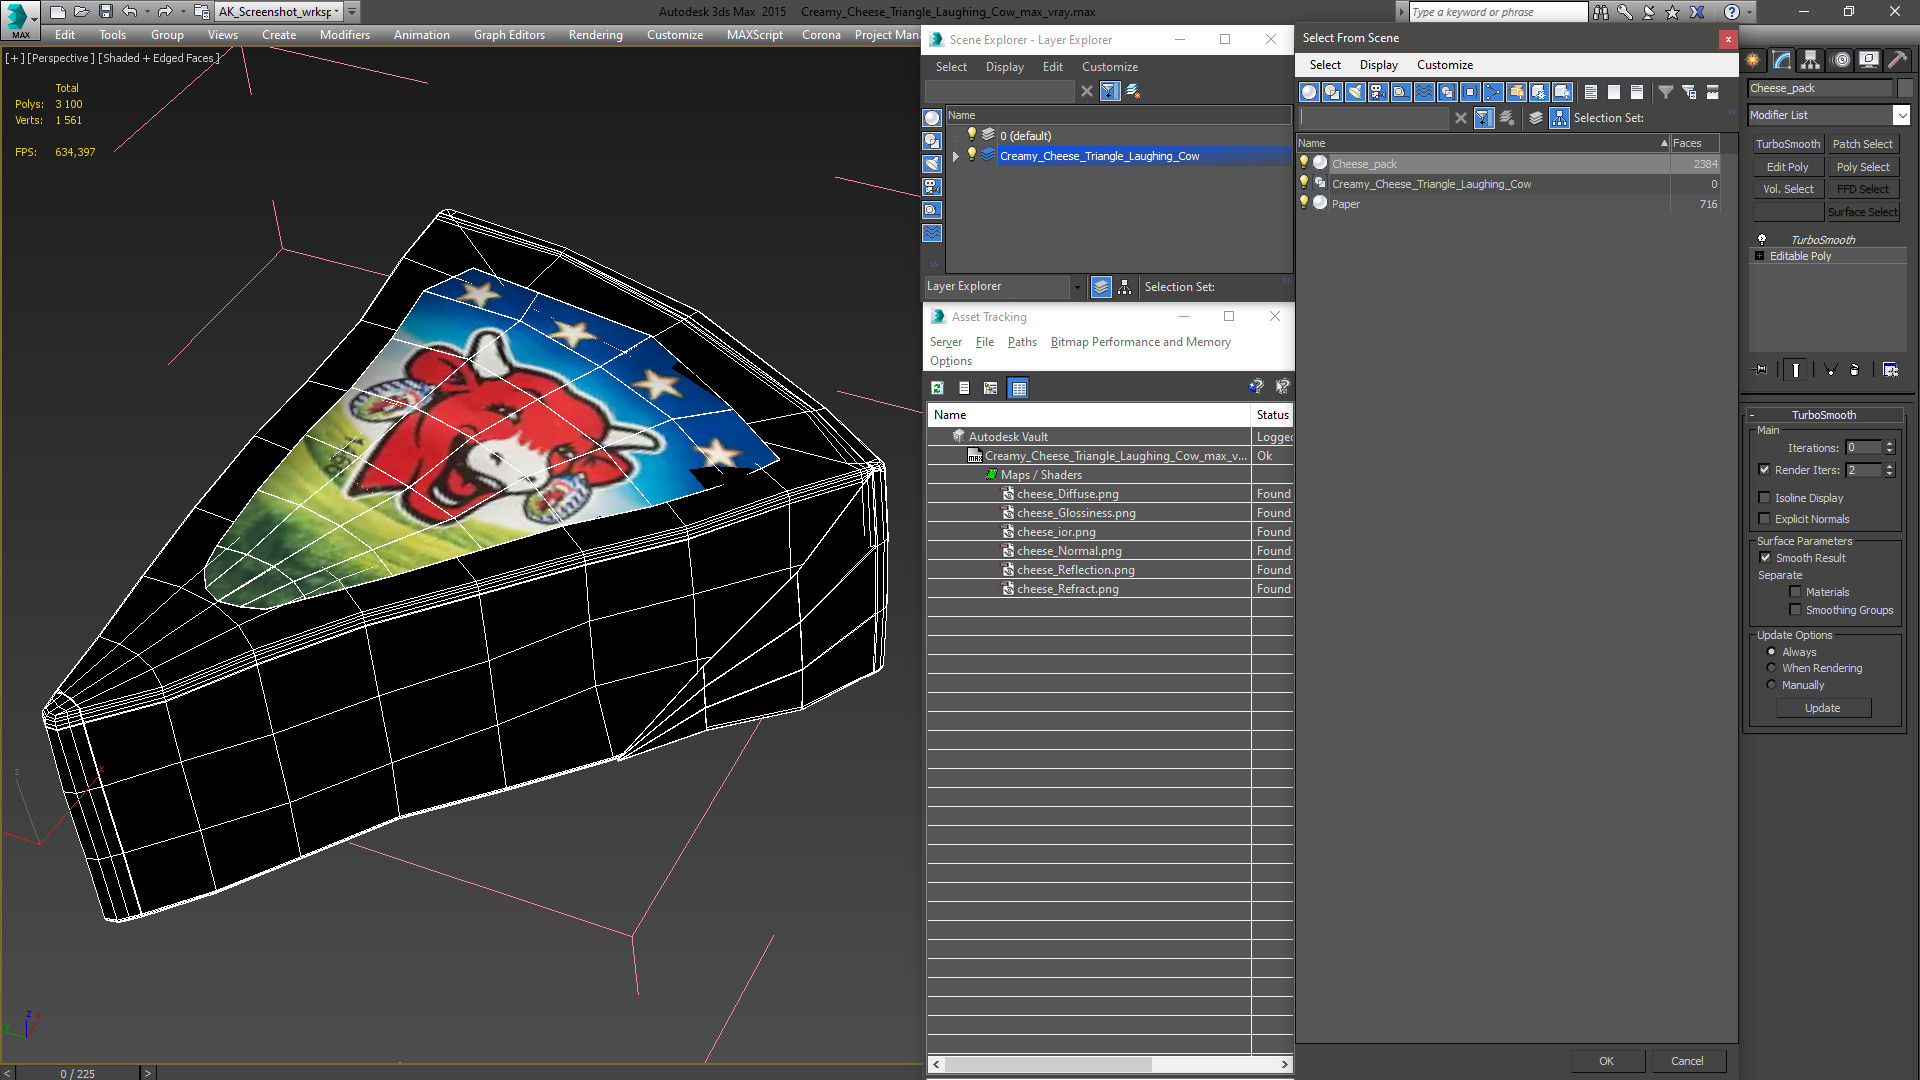The image size is (1920, 1080).
Task: Toggle visibility bulb of Paper object
Action: pos(1304,203)
